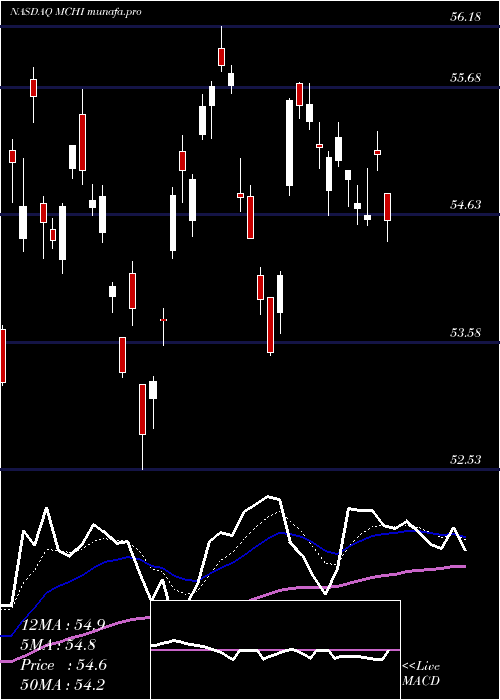Click the 50MA : 54.2 readout
This screenshot has width=500, height=700.
point(62,685)
